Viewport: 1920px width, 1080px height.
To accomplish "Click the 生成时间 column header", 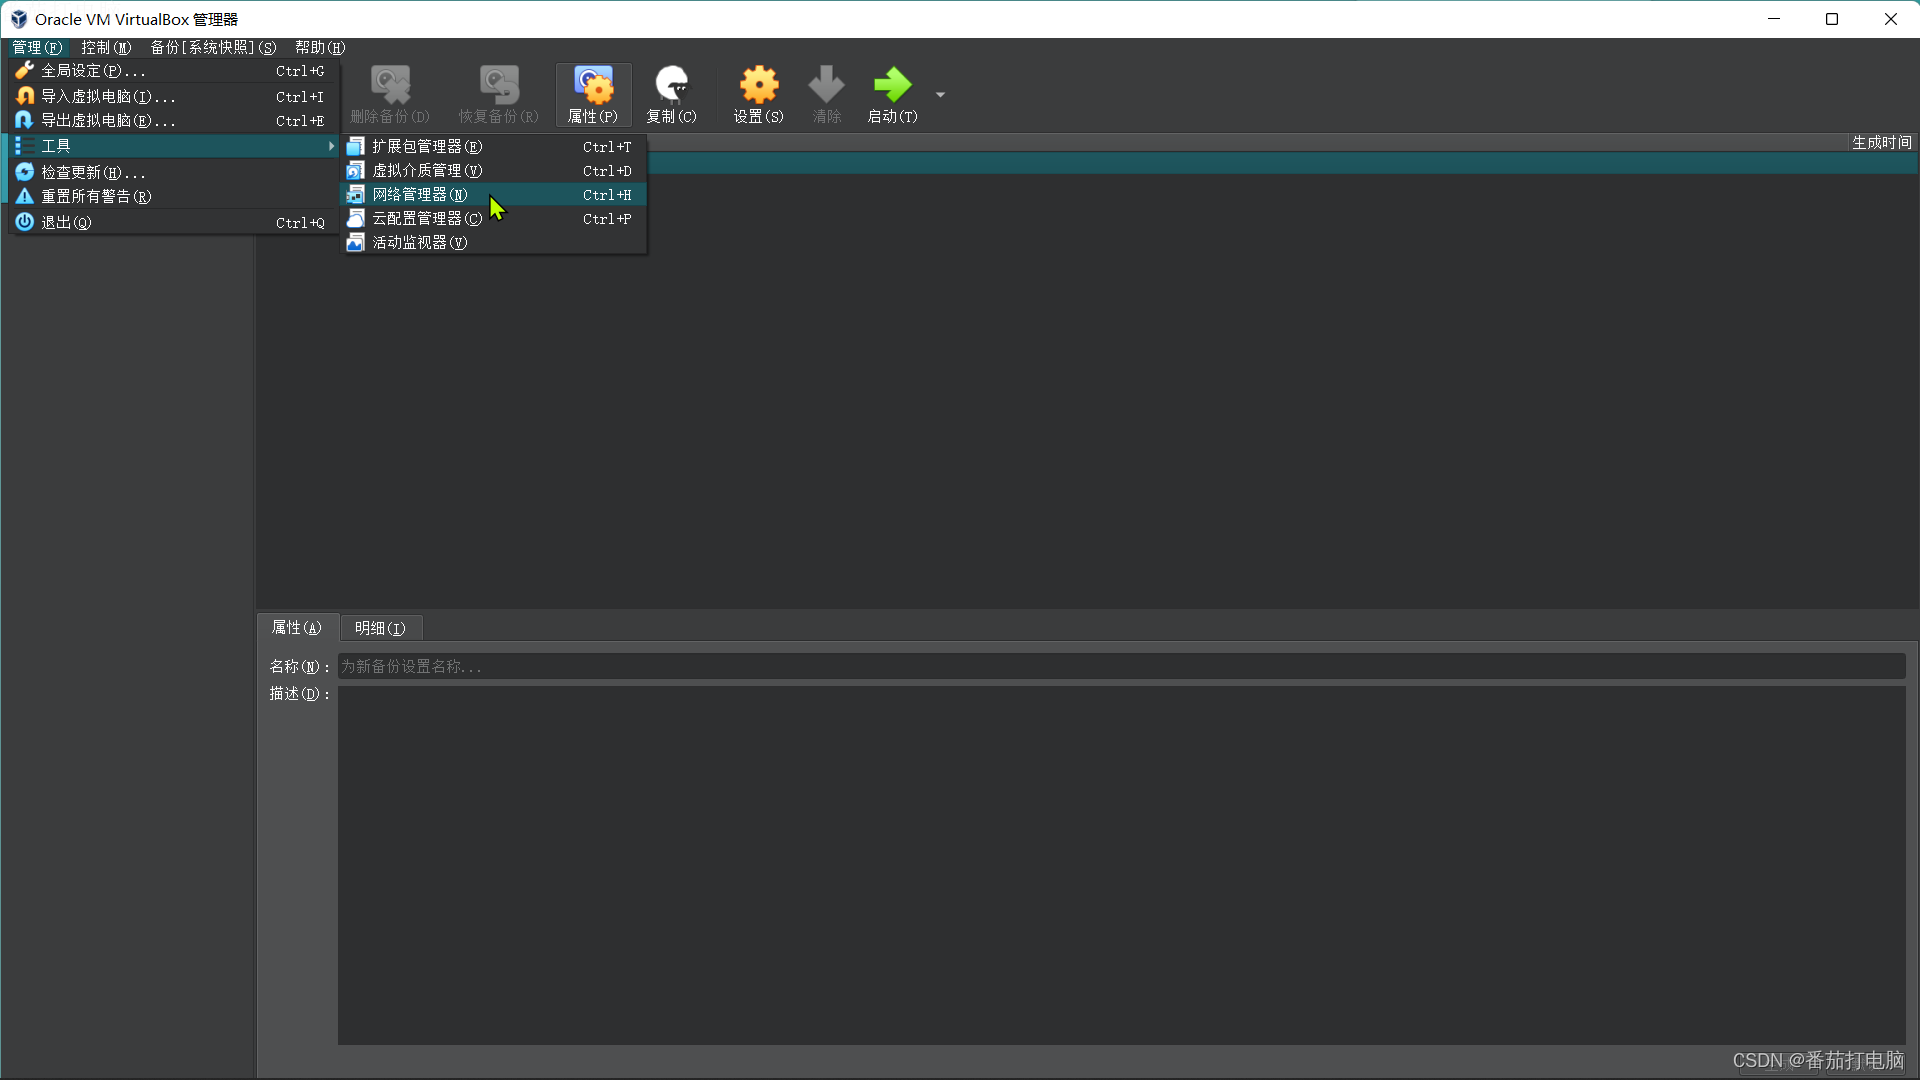I will click(x=1881, y=143).
